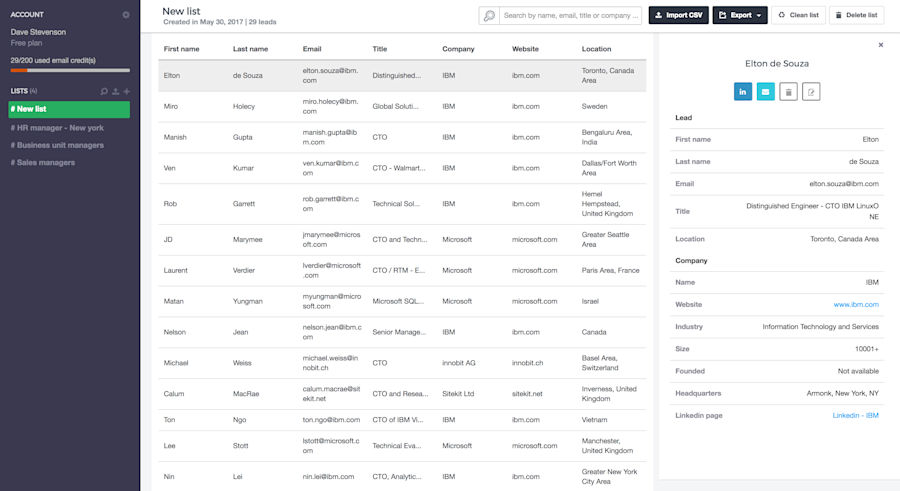Select the Manish Gupta lead row
The width and height of the screenshot is (900, 491).
[402, 137]
